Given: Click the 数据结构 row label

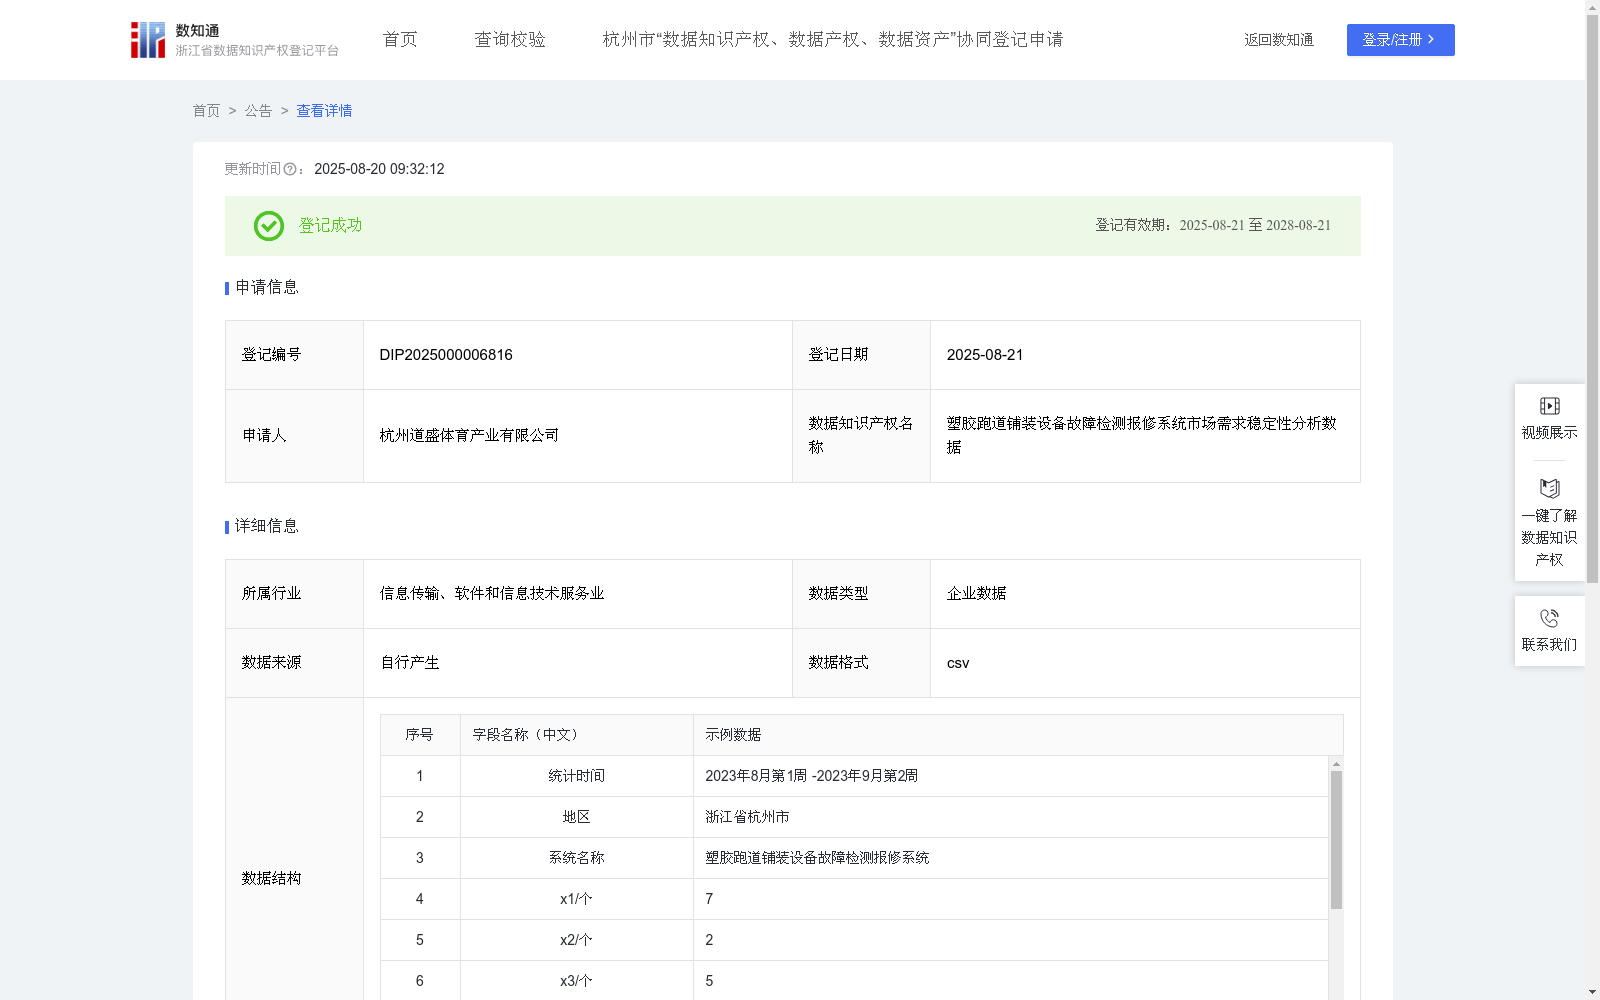Looking at the screenshot, I should tap(271, 879).
